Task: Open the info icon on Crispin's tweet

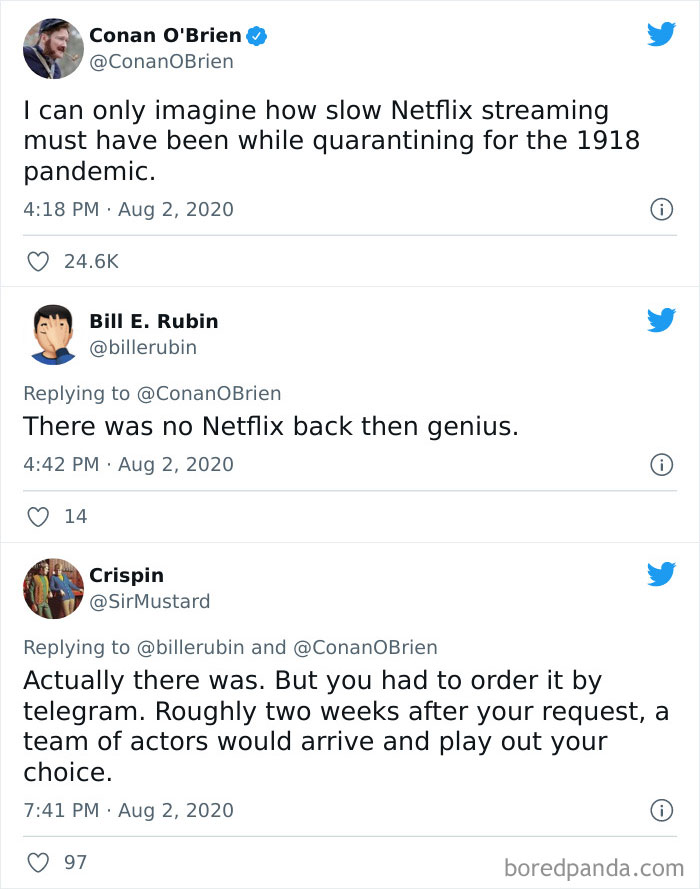Action: point(662,811)
